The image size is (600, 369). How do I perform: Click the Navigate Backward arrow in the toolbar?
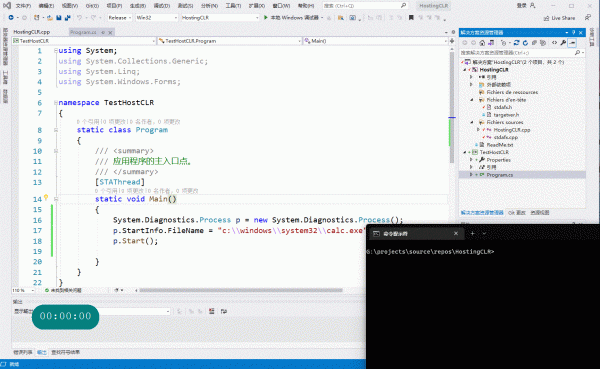pyautogui.click(x=11, y=18)
